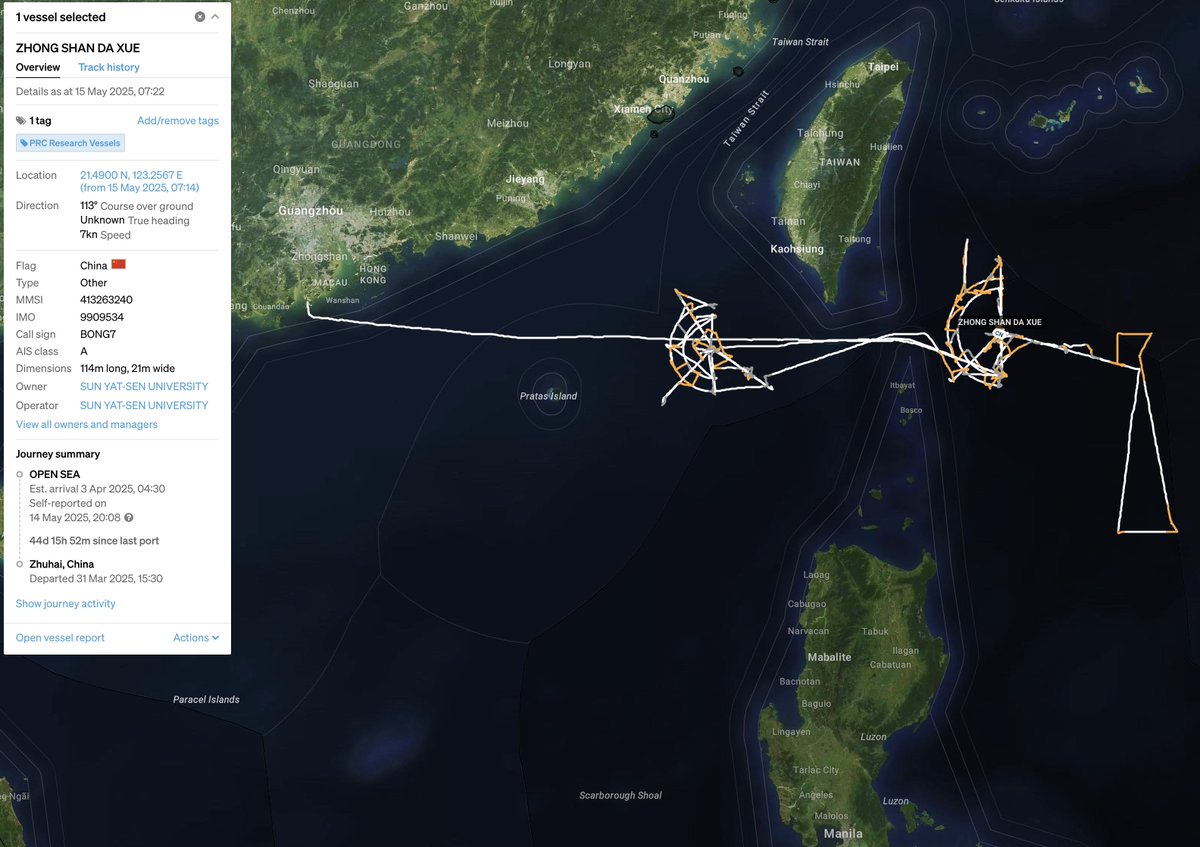Click Scarborough Shoal map label

point(621,796)
